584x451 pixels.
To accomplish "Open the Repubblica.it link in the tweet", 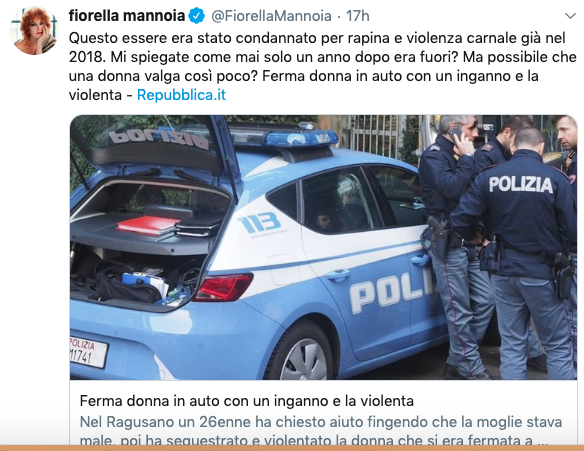I will point(181,95).
